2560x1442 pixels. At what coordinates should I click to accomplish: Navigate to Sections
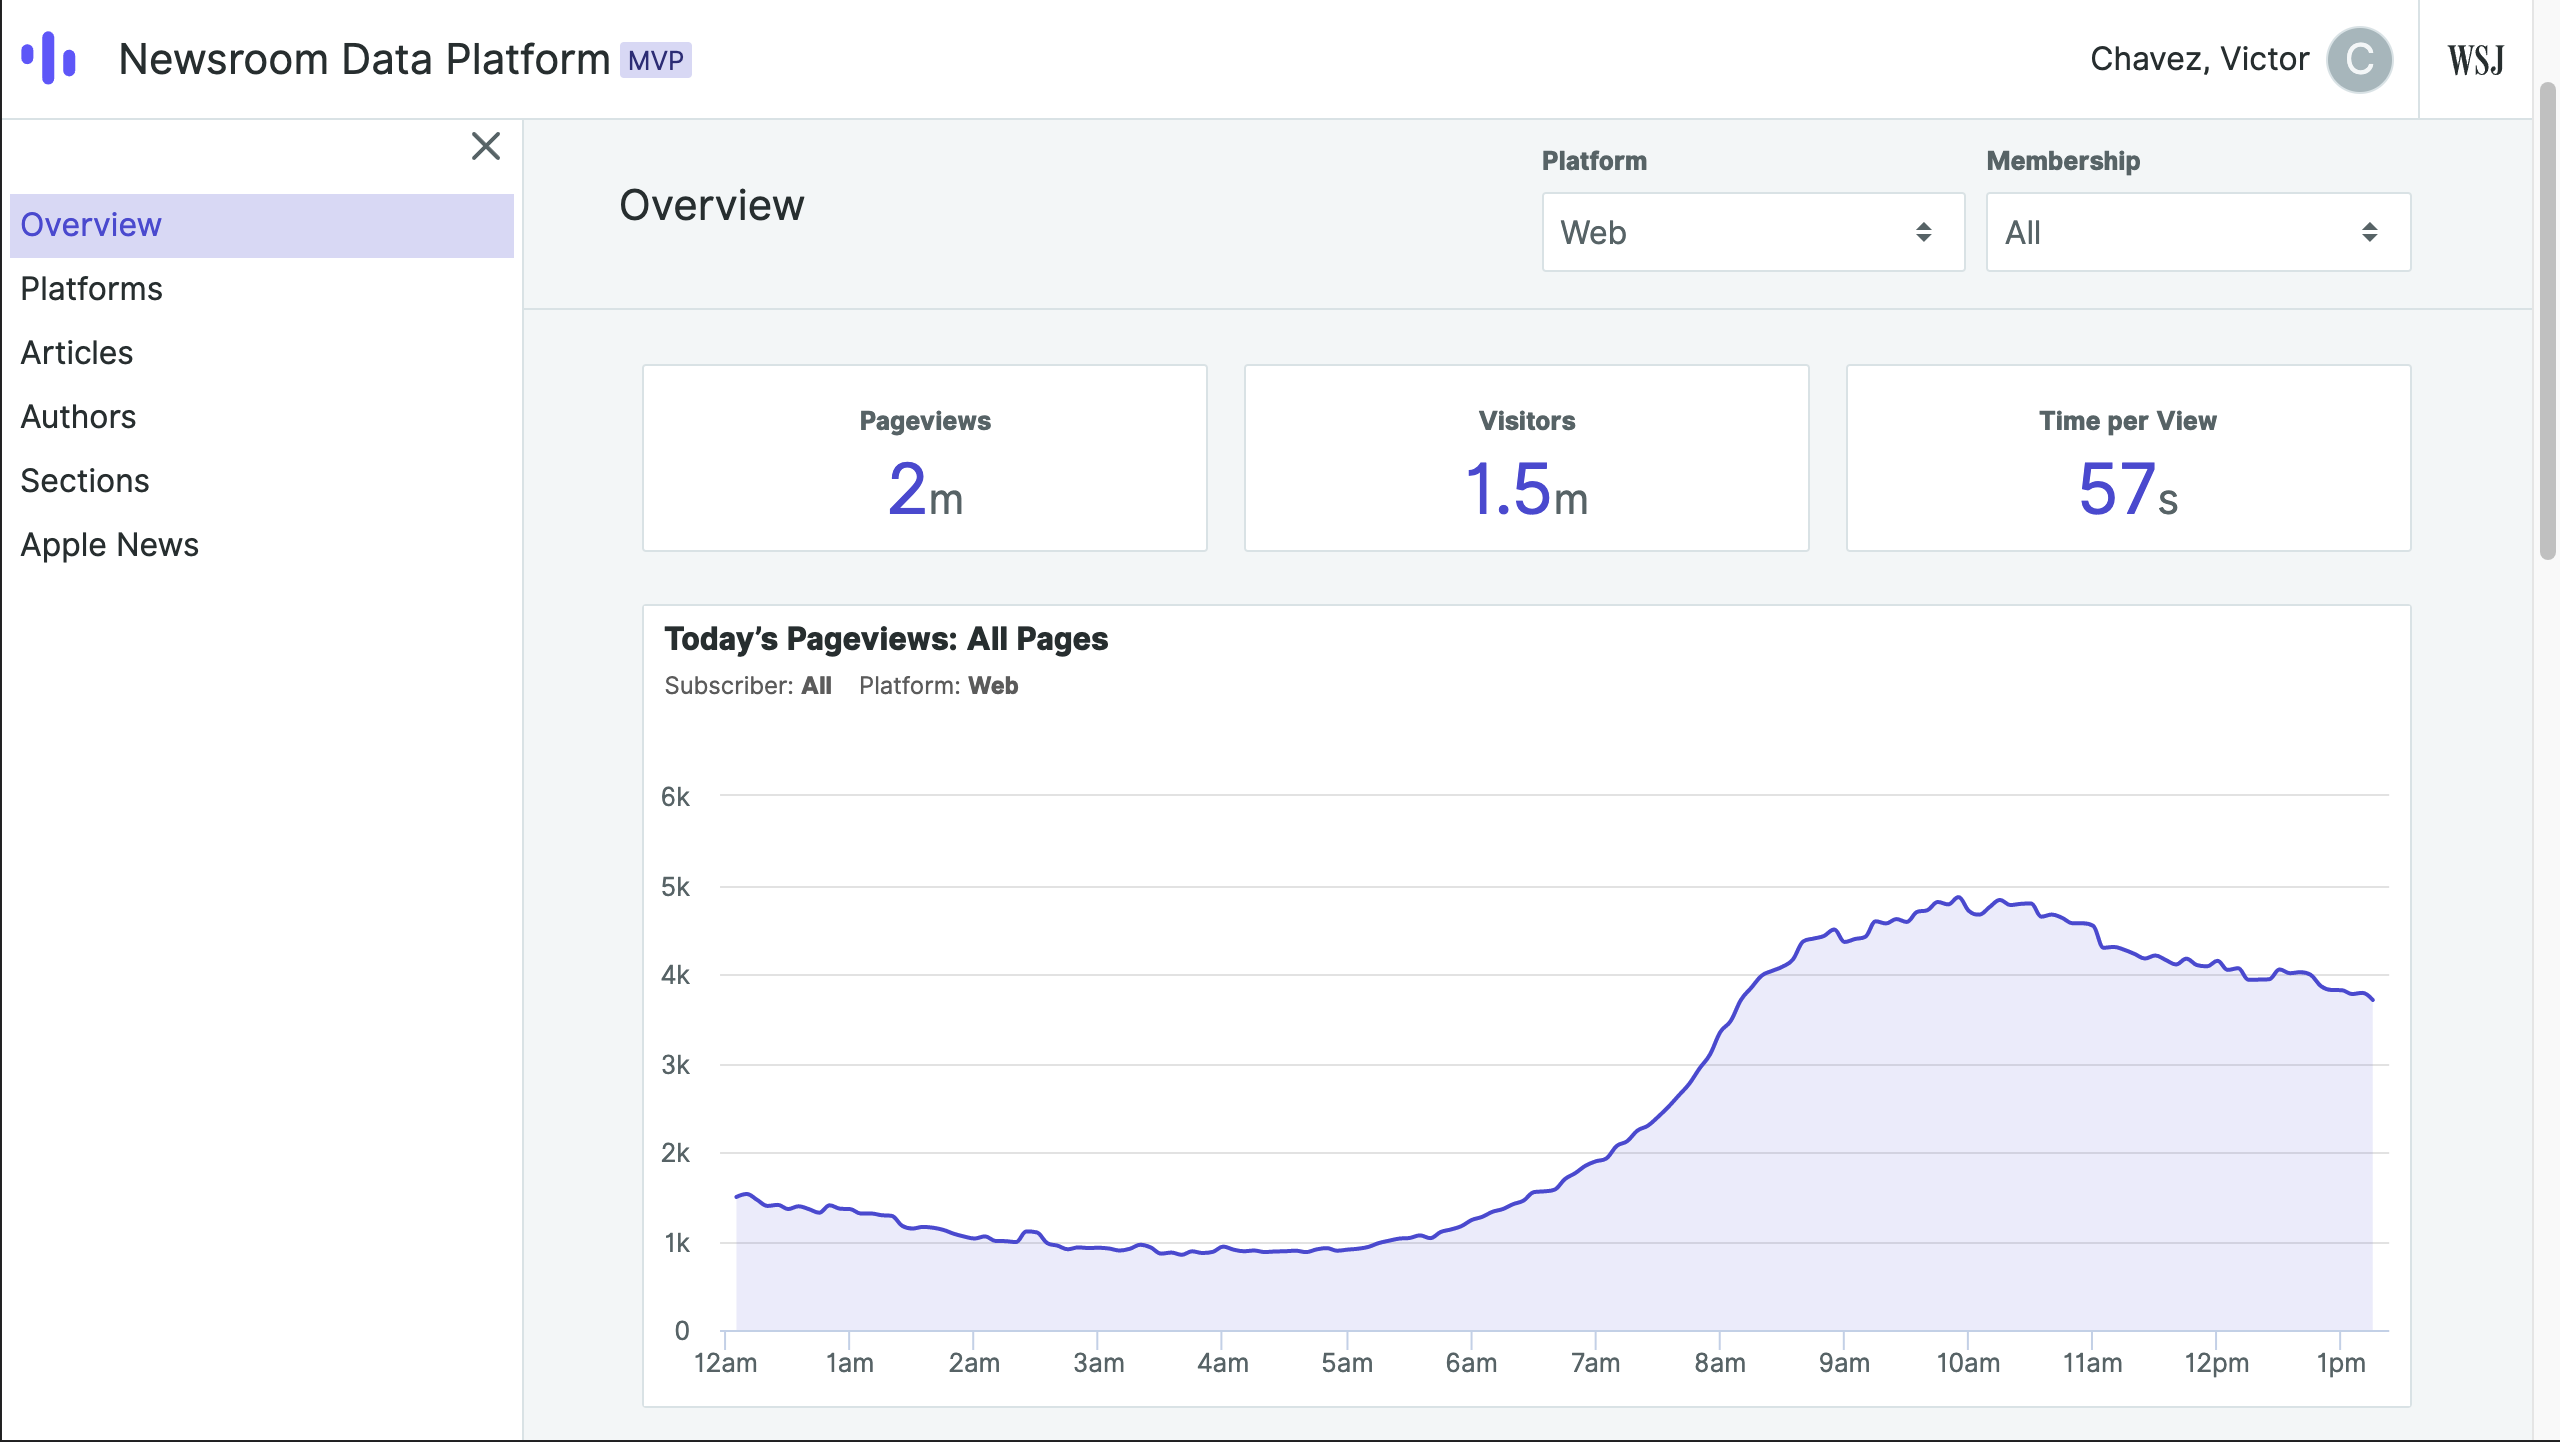[85, 481]
